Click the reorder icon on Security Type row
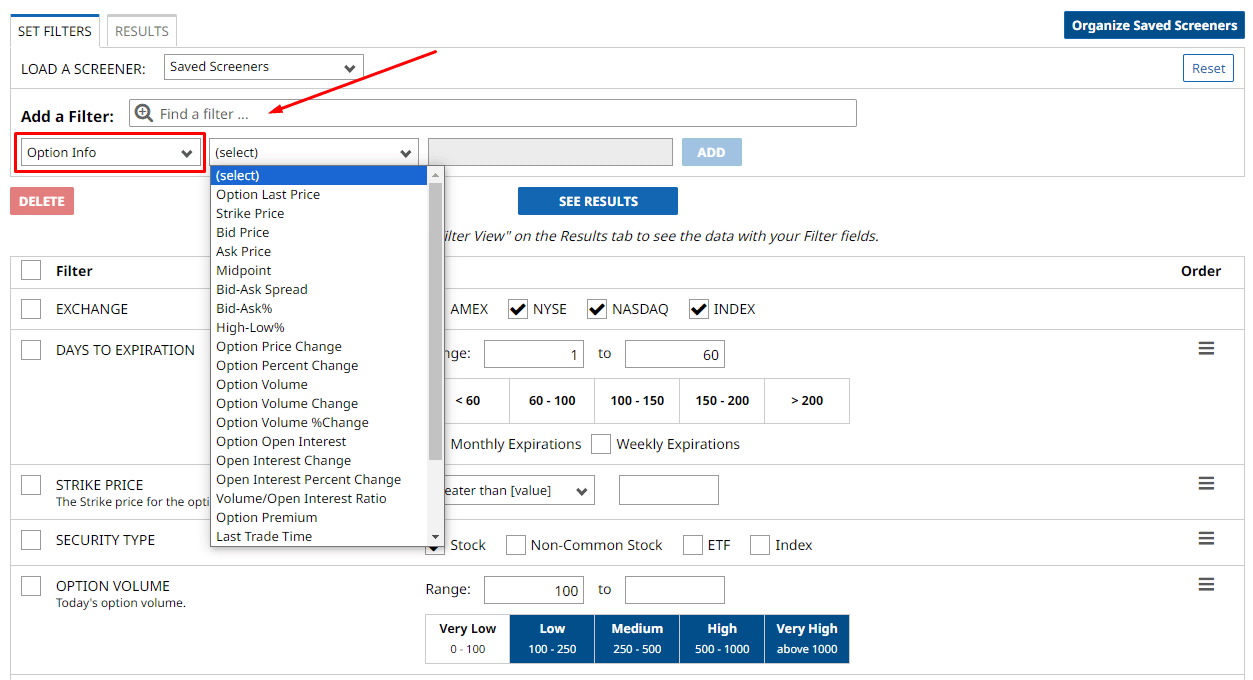Viewport: 1253px width, 680px height. pyautogui.click(x=1206, y=539)
